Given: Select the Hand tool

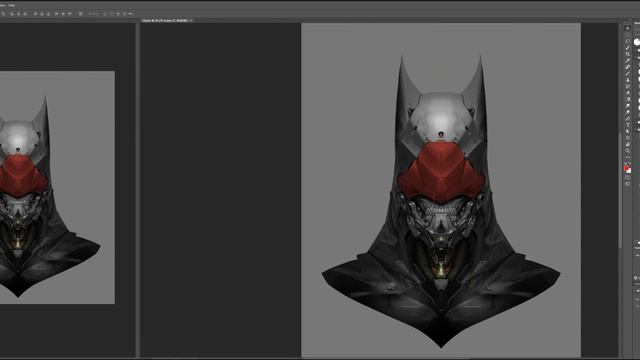Looking at the screenshot, I should point(627,144).
